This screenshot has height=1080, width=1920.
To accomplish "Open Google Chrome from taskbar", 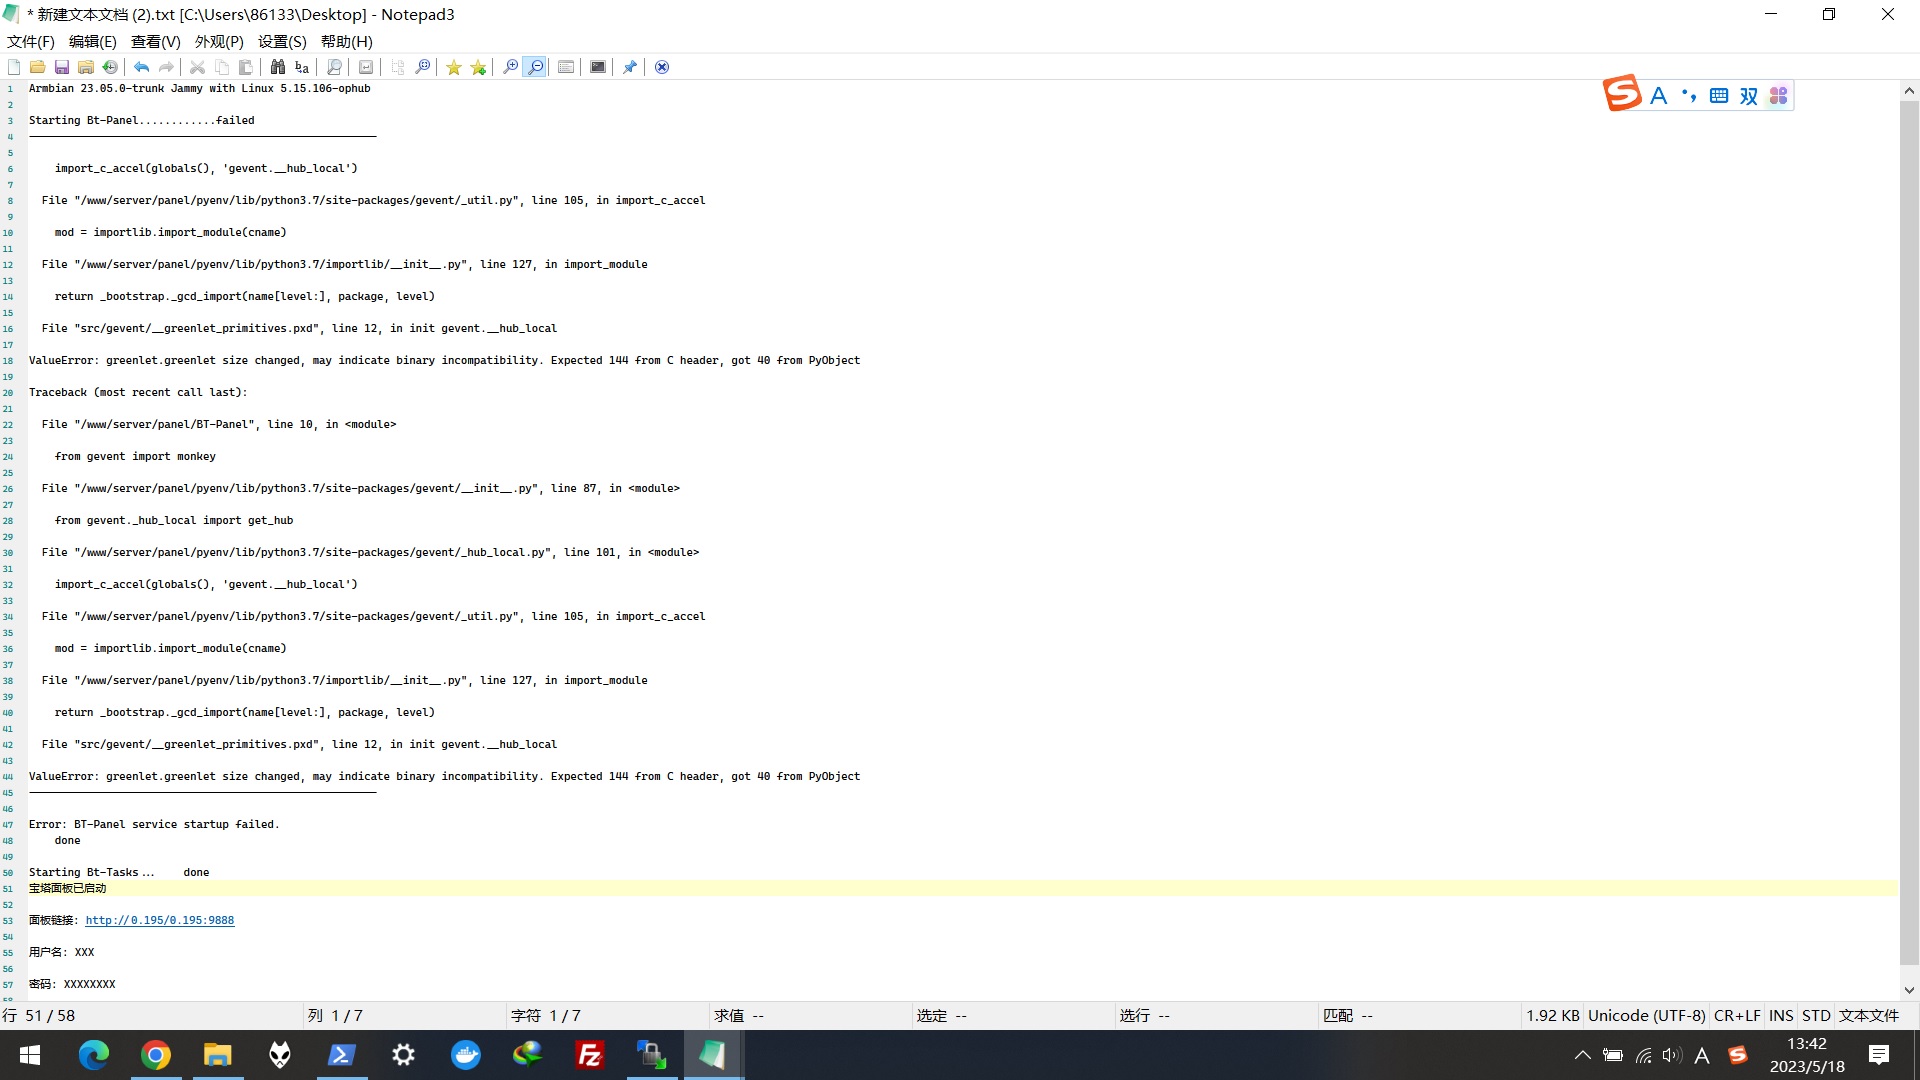I will [x=155, y=1055].
